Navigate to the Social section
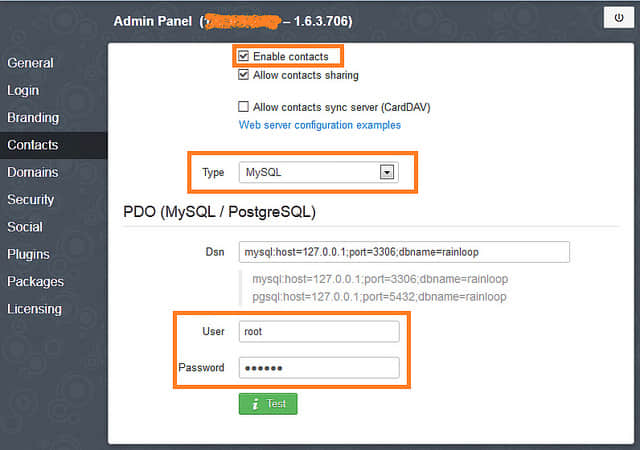640x450 pixels. pyautogui.click(x=25, y=227)
